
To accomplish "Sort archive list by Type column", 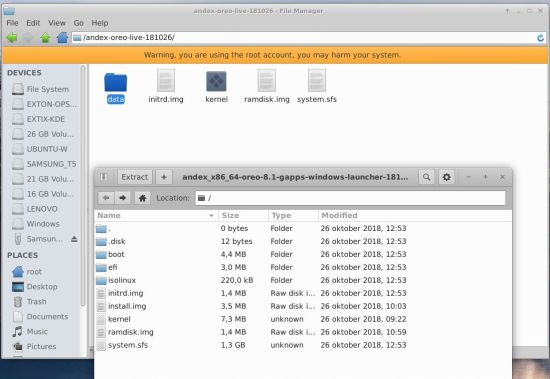I will (293, 215).
